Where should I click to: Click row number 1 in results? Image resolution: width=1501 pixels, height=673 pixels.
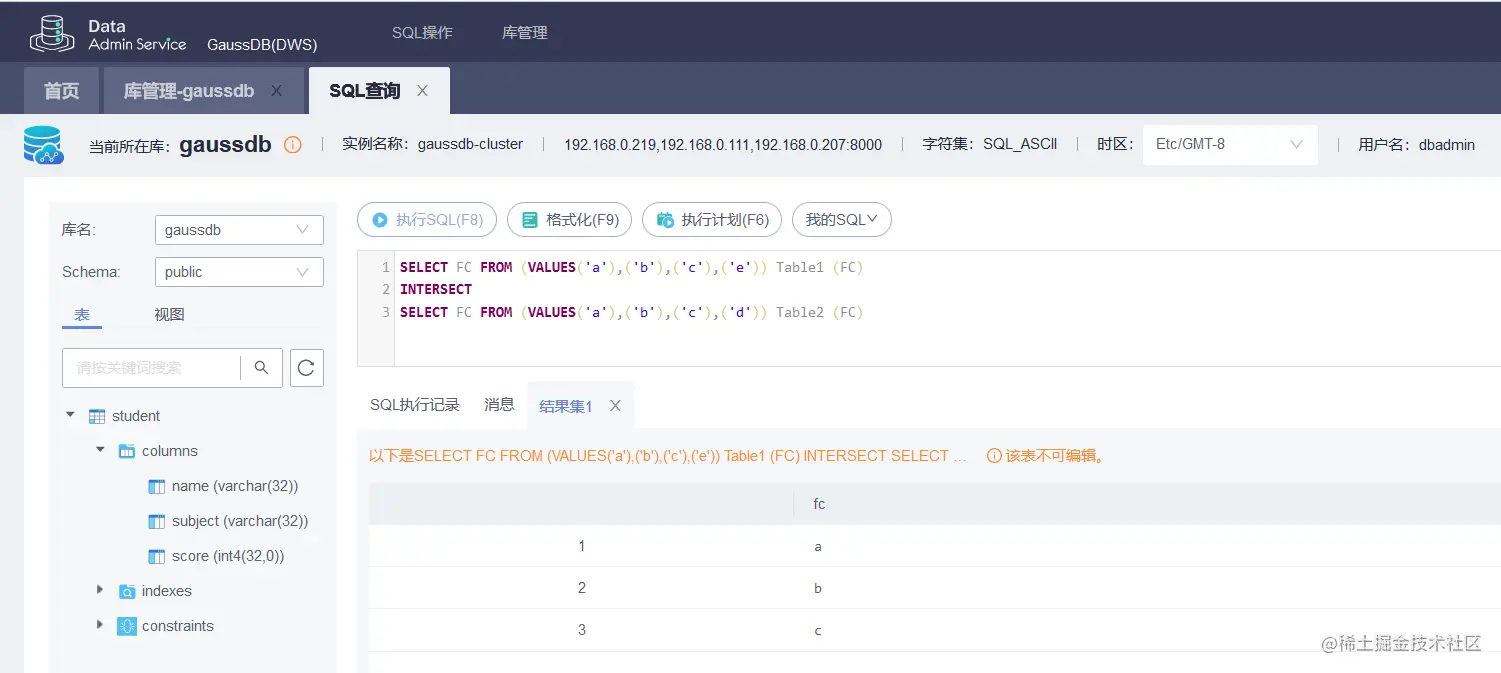tap(582, 546)
